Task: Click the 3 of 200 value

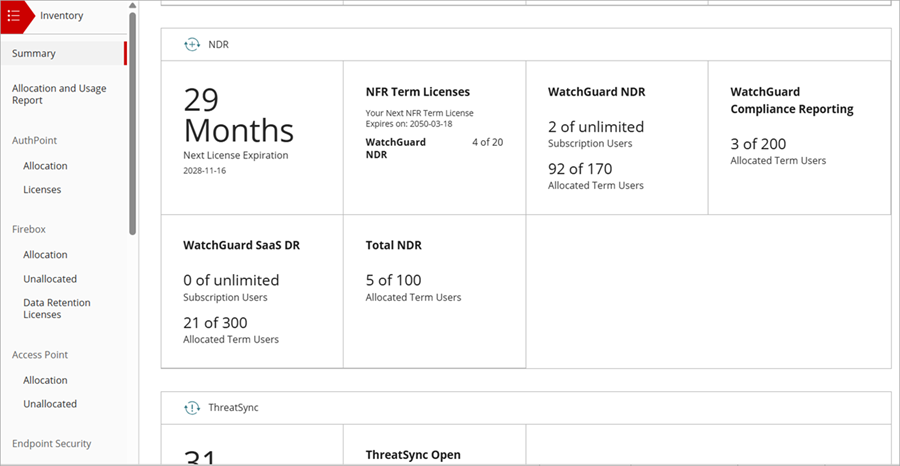Action: point(758,144)
